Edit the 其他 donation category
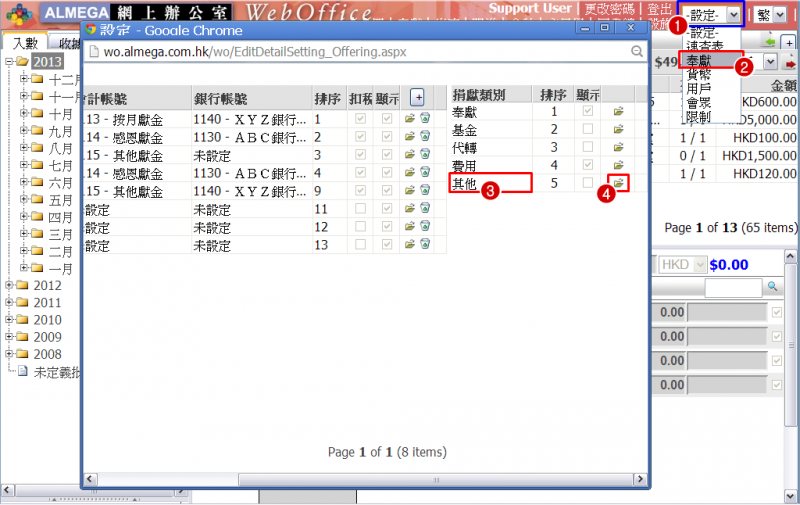 click(618, 183)
